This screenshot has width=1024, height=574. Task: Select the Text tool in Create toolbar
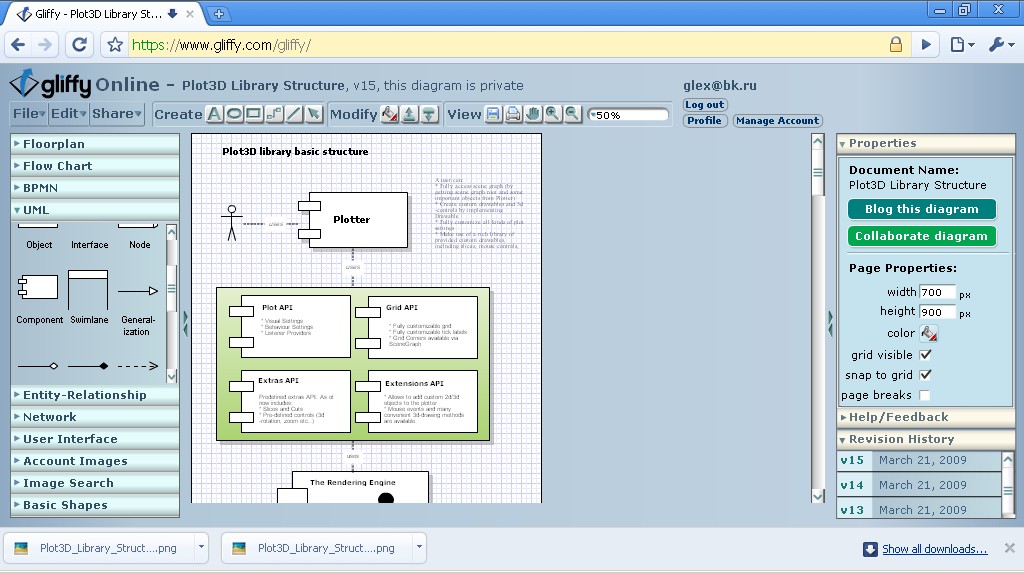pos(214,114)
